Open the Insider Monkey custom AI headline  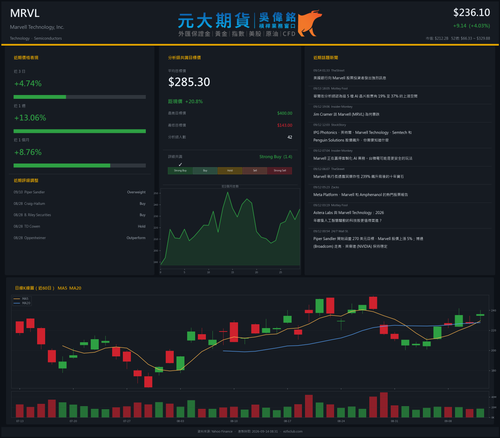click(363, 158)
